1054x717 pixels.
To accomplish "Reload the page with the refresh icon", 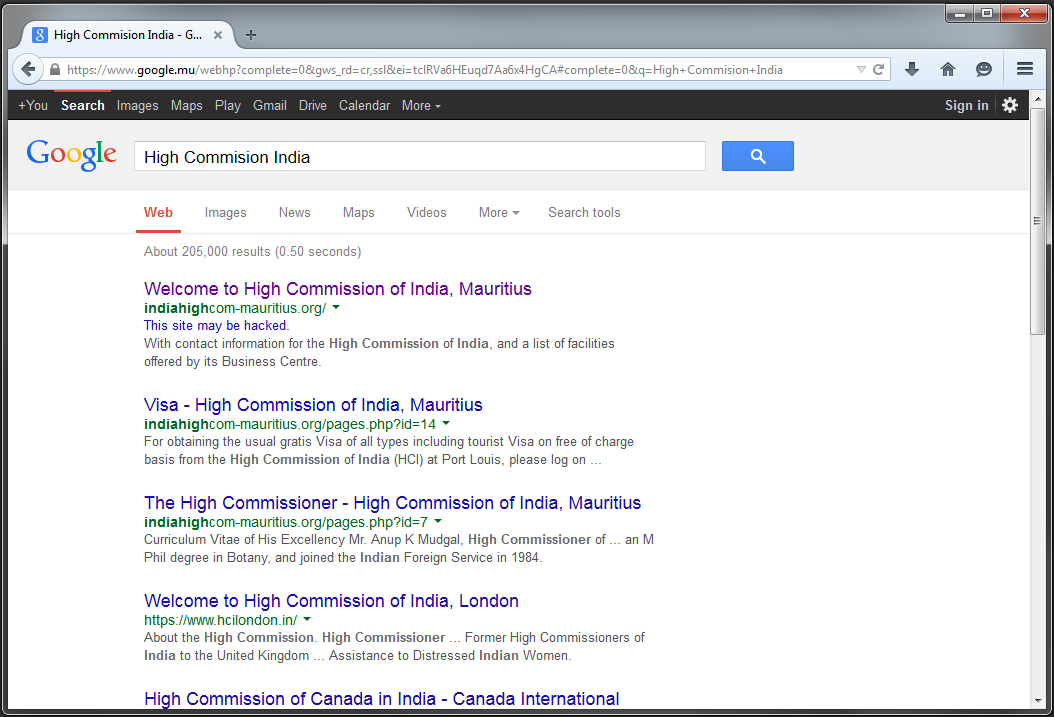I will tap(878, 69).
